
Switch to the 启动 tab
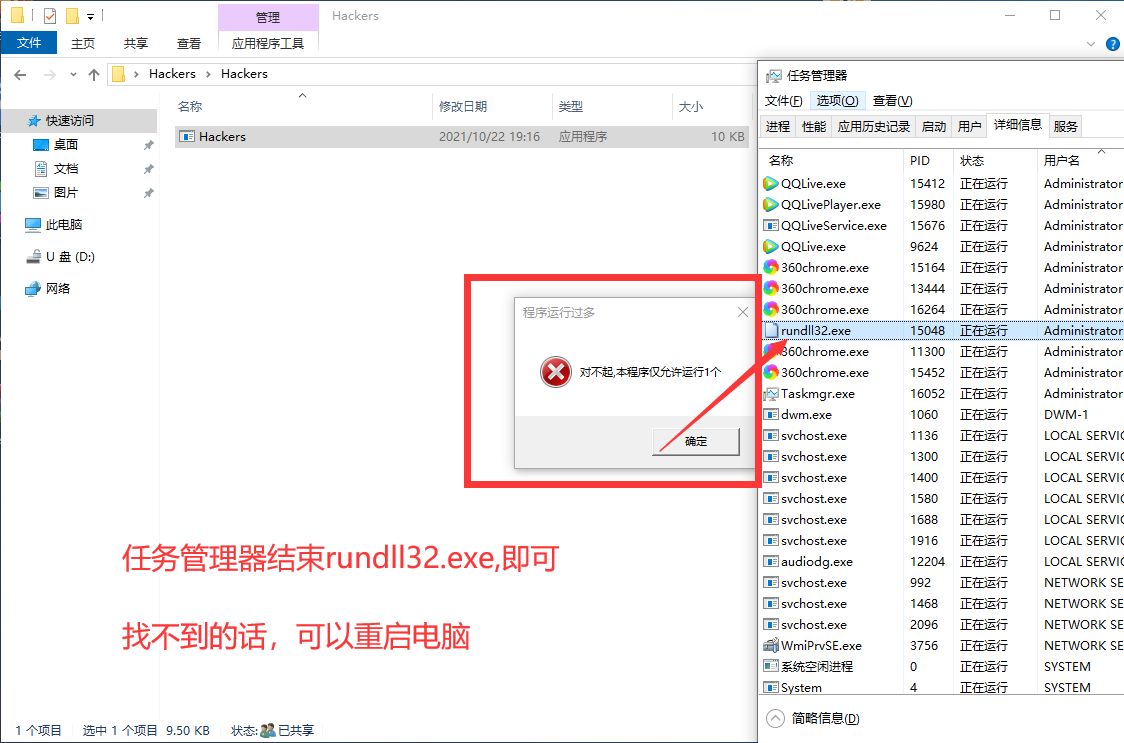[933, 127]
